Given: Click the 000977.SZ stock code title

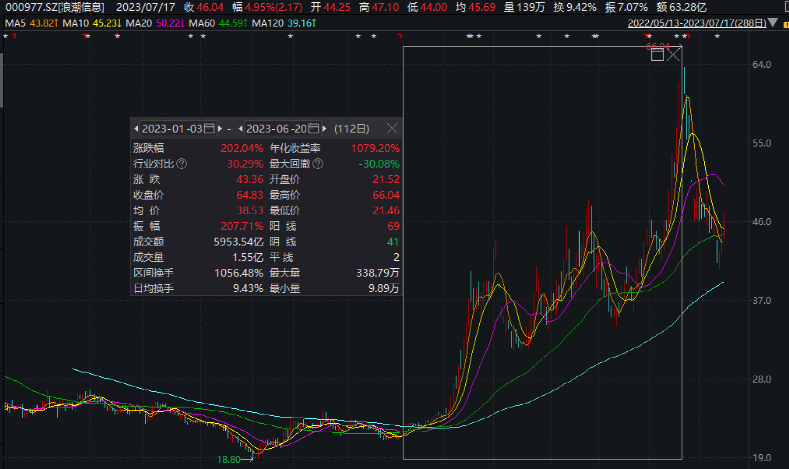Looking at the screenshot, I should point(27,7).
